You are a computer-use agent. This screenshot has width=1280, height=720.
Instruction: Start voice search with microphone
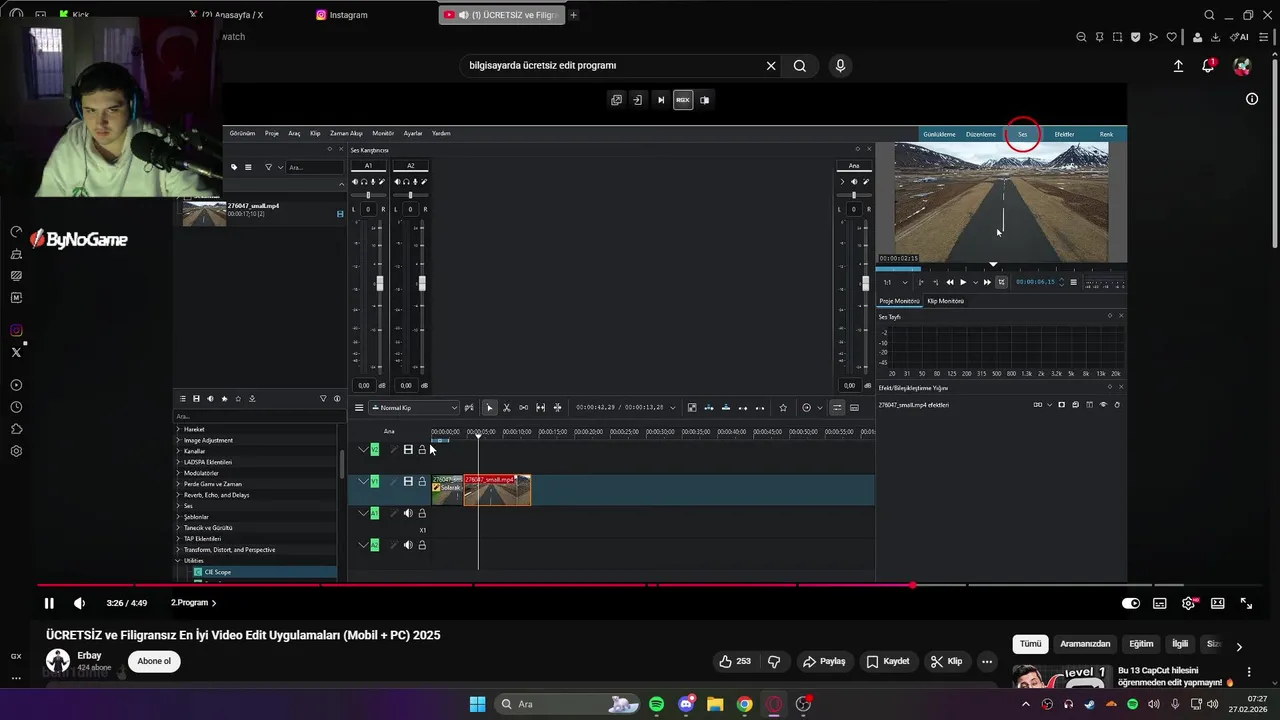[x=840, y=66]
